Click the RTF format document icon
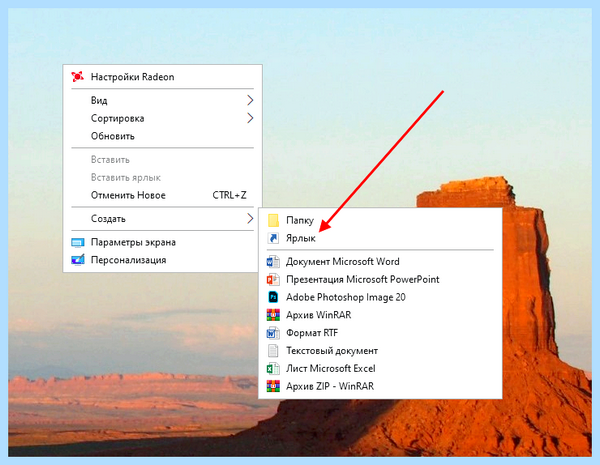Image resolution: width=600 pixels, height=465 pixels. [x=273, y=333]
